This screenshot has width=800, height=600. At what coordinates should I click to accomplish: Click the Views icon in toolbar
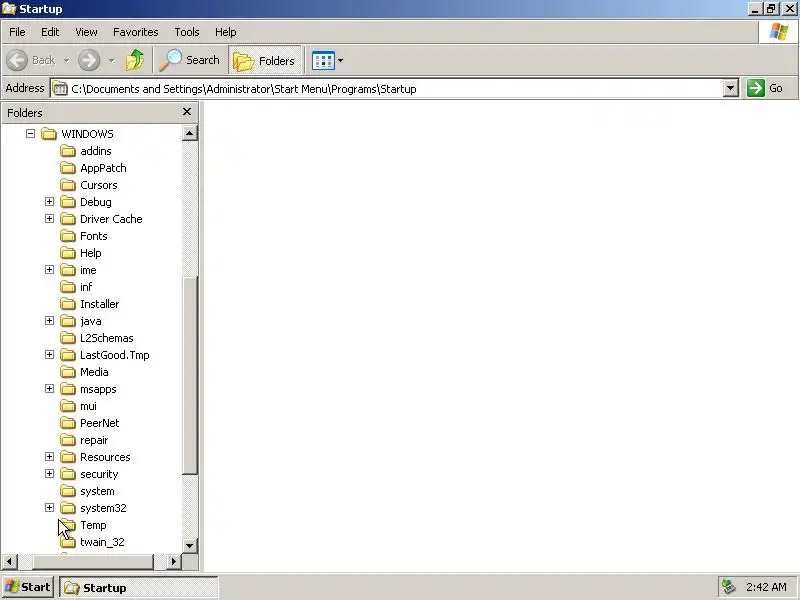coord(323,61)
